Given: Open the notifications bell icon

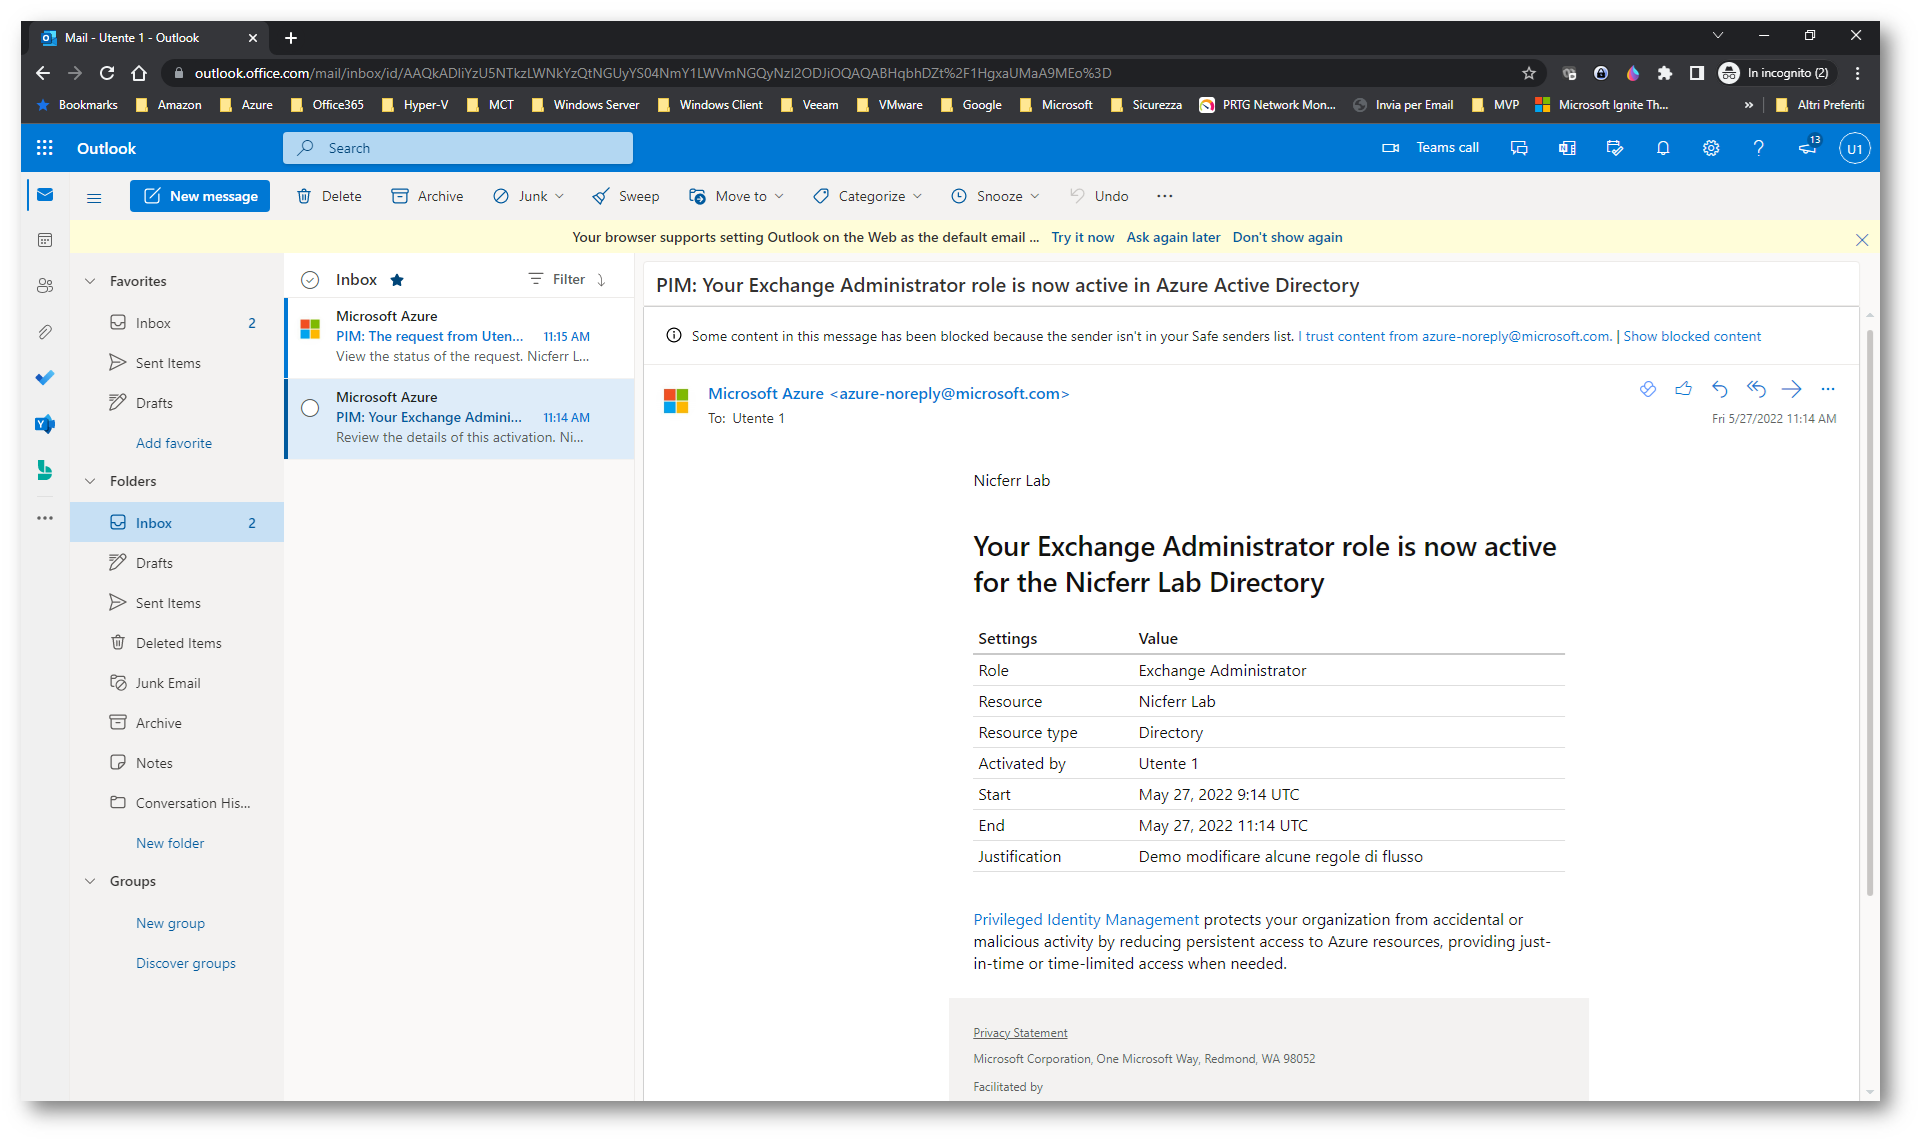Looking at the screenshot, I should 1663,148.
